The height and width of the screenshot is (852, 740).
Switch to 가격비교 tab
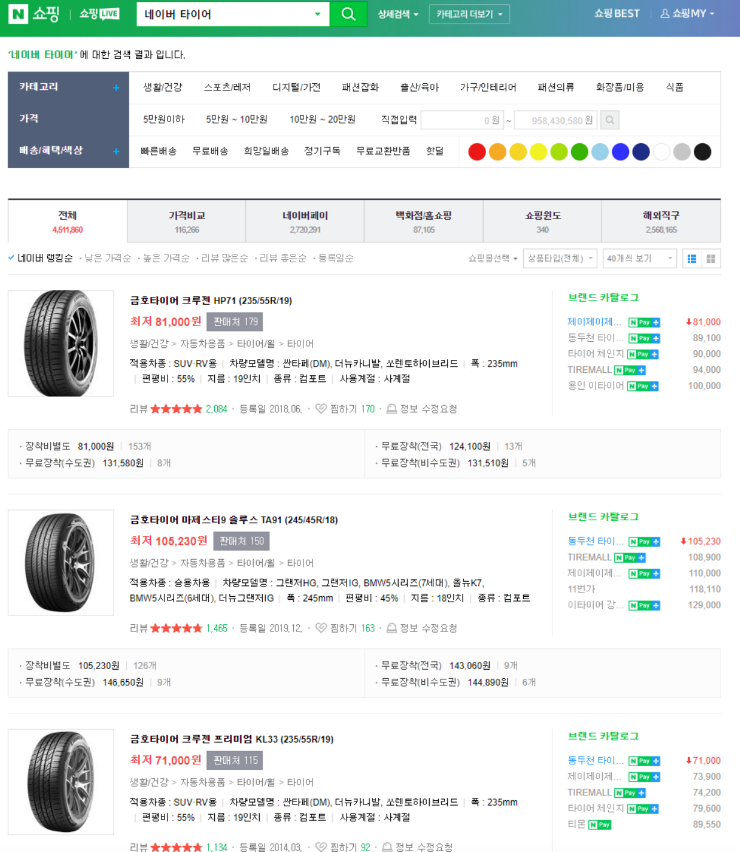186,222
